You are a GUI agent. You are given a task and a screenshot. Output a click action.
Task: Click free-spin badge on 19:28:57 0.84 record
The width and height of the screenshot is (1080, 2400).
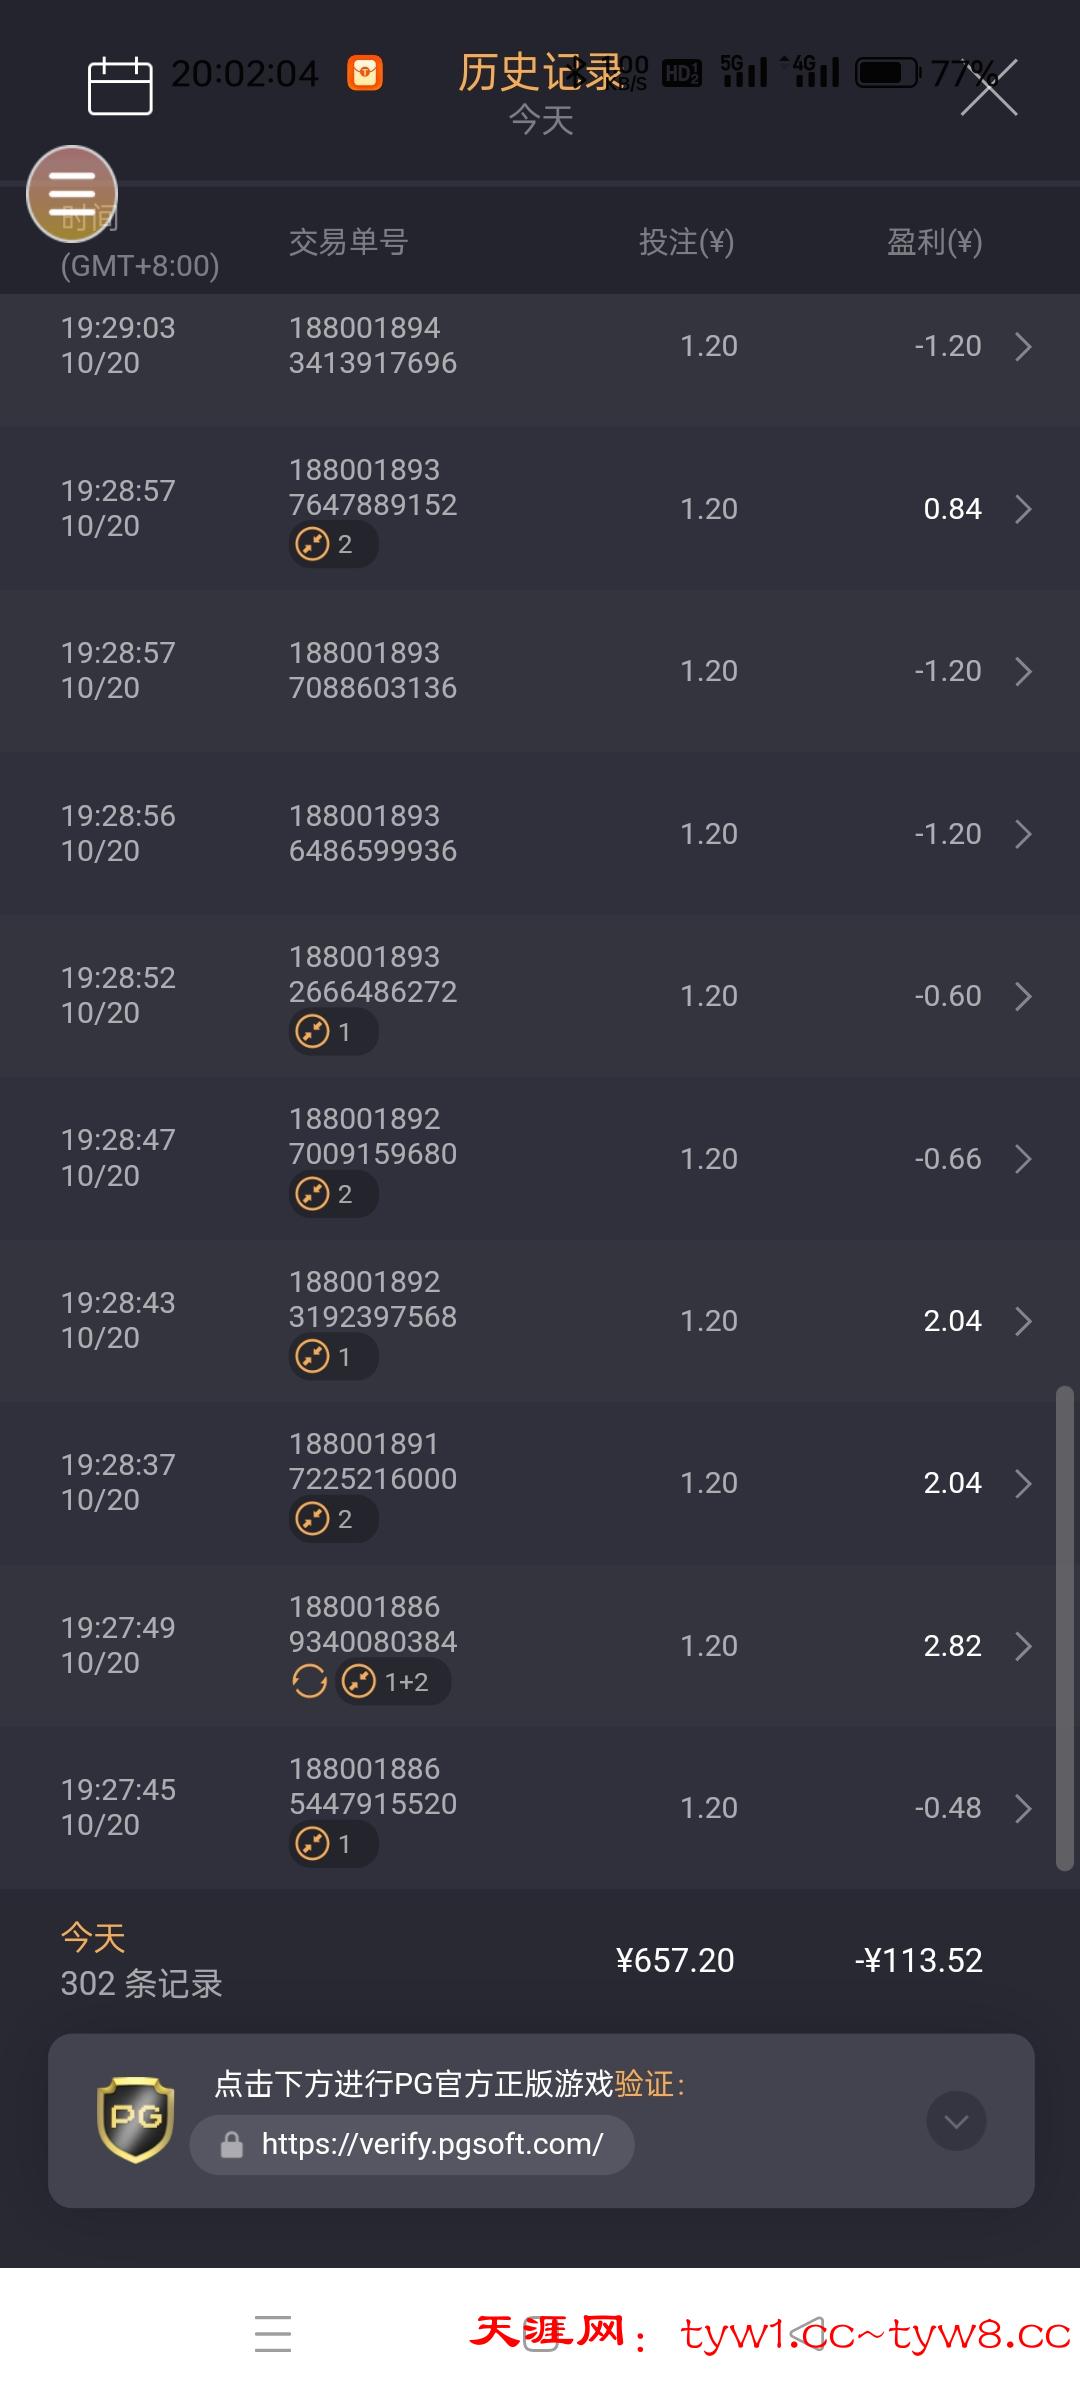pos(332,545)
